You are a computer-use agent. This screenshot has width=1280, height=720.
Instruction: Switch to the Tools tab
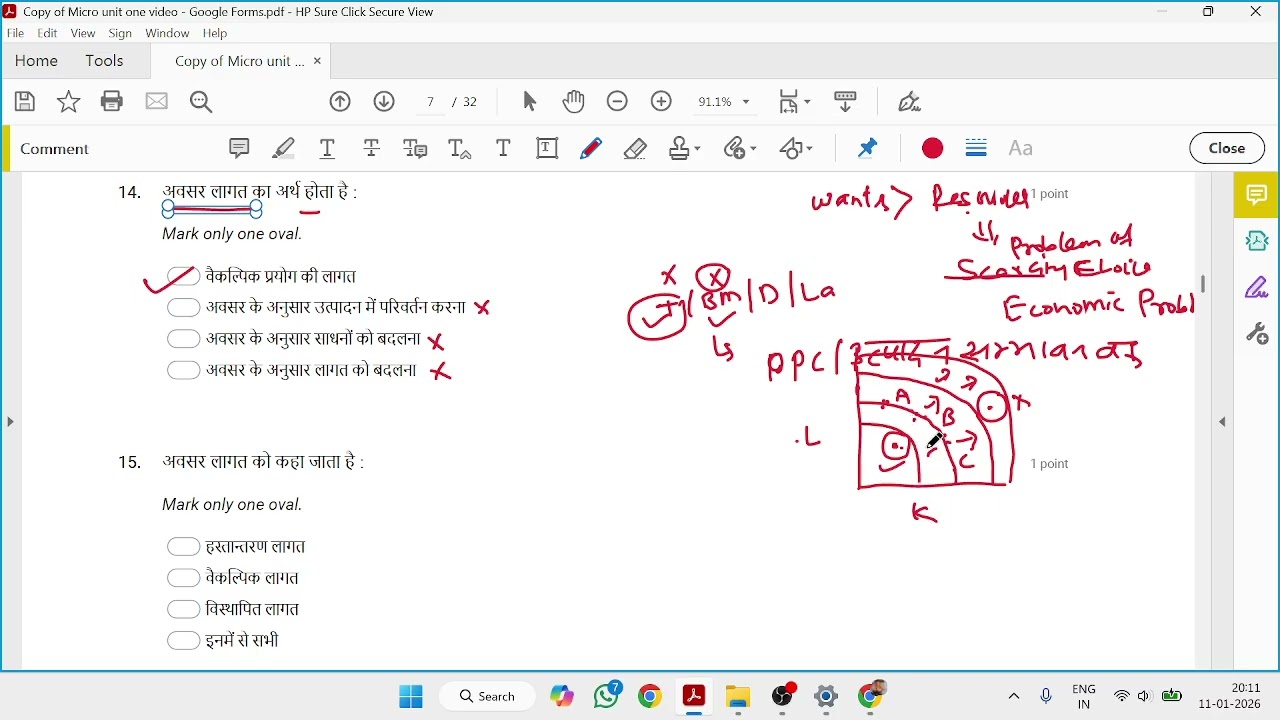[104, 61]
